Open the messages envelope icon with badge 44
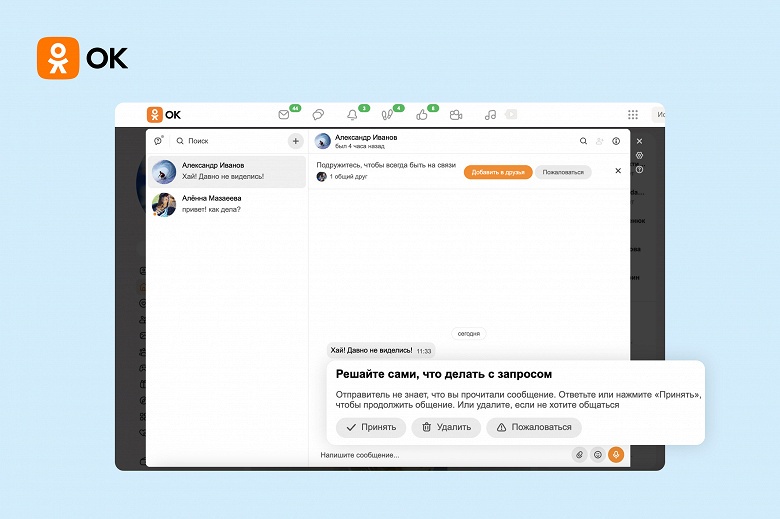Image resolution: width=780 pixels, height=519 pixels. coord(284,115)
